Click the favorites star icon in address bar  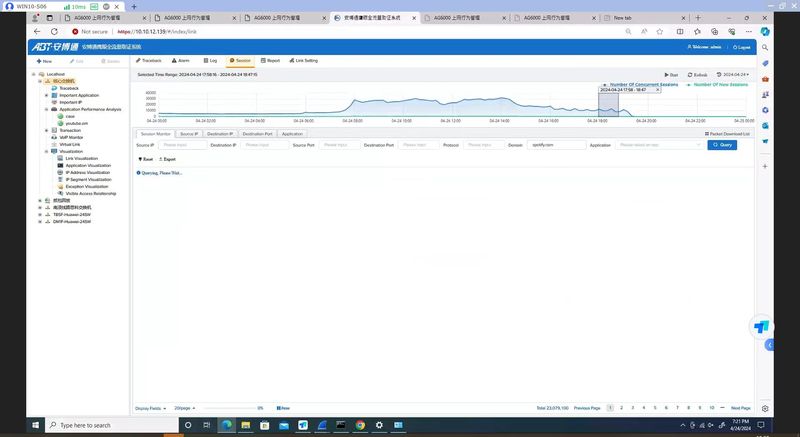[660, 32]
